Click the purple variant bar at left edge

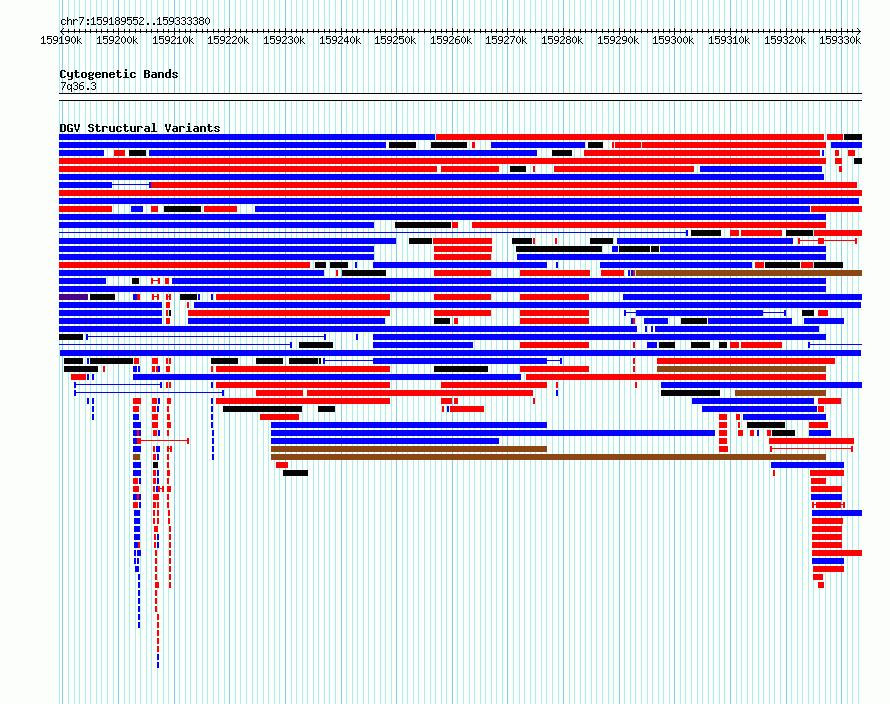pyautogui.click(x=74, y=297)
